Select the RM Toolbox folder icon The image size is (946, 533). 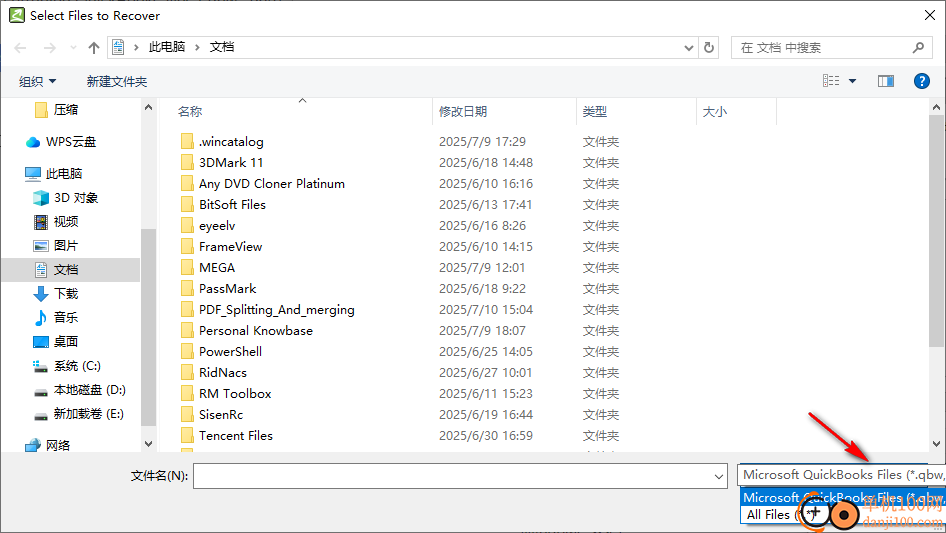point(187,394)
